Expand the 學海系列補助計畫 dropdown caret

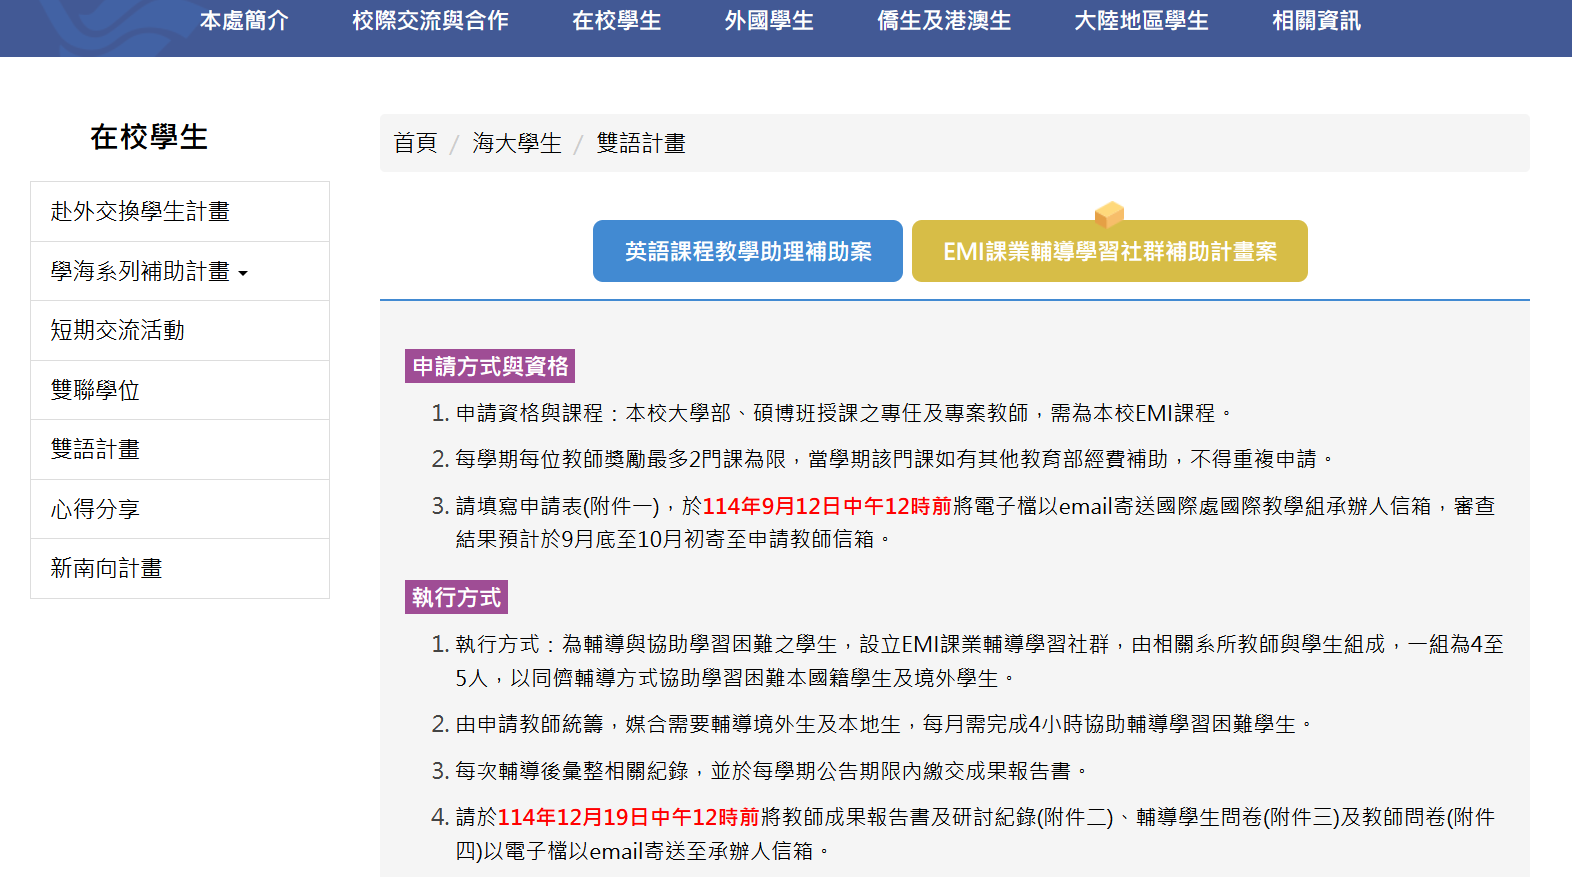(x=243, y=273)
